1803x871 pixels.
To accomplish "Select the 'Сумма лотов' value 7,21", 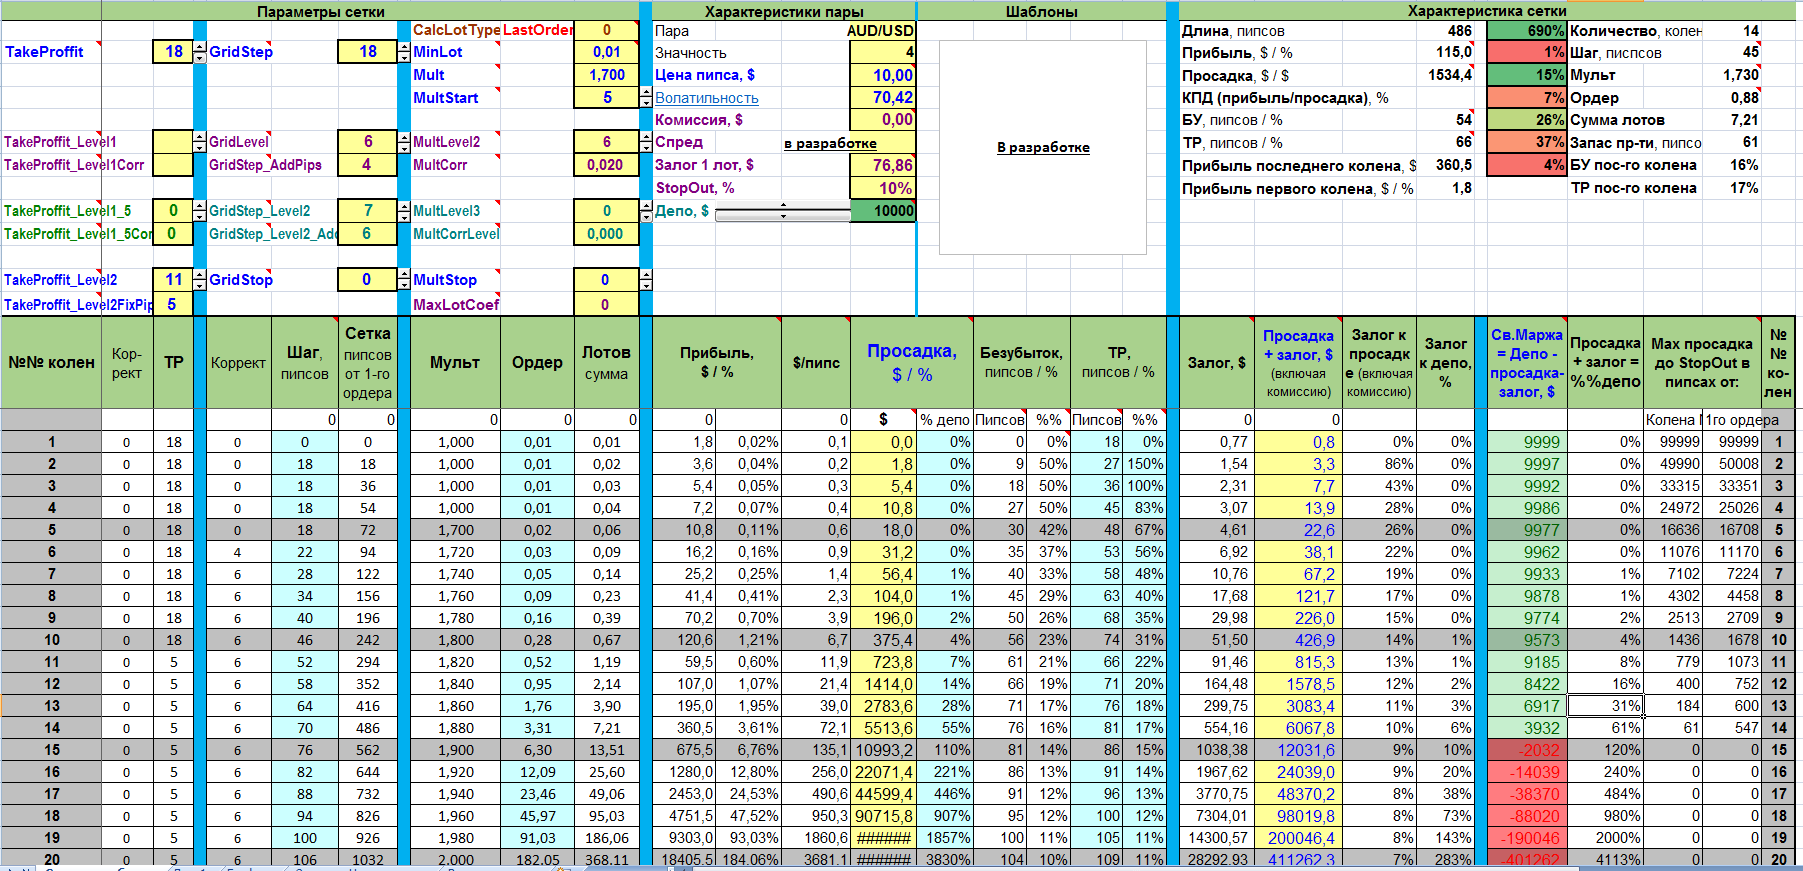I will click(1733, 120).
